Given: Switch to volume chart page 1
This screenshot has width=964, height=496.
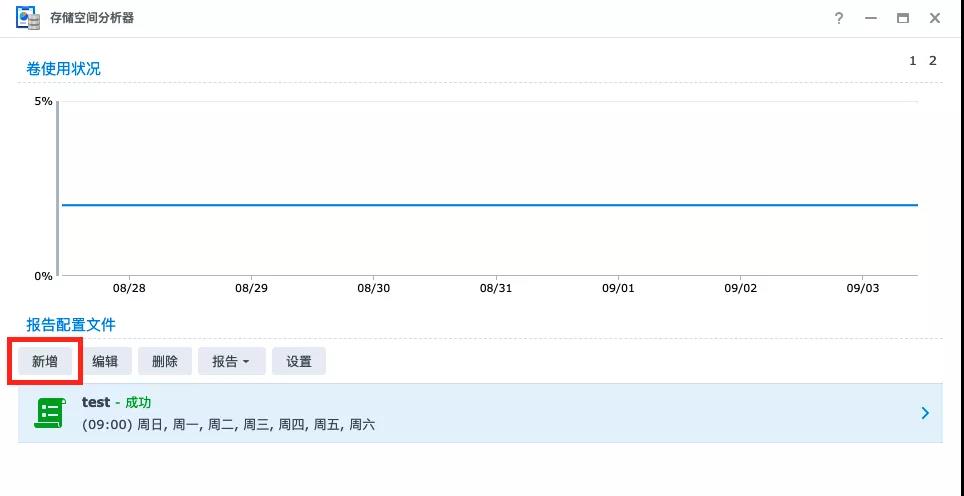Looking at the screenshot, I should 912,61.
